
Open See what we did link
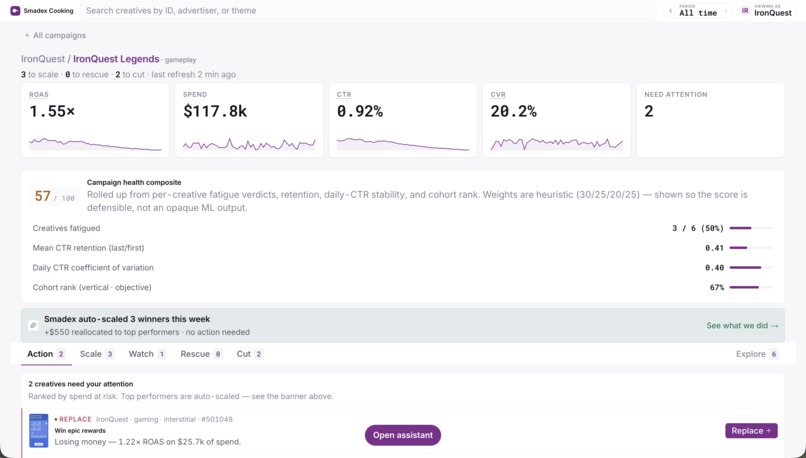tap(742, 325)
